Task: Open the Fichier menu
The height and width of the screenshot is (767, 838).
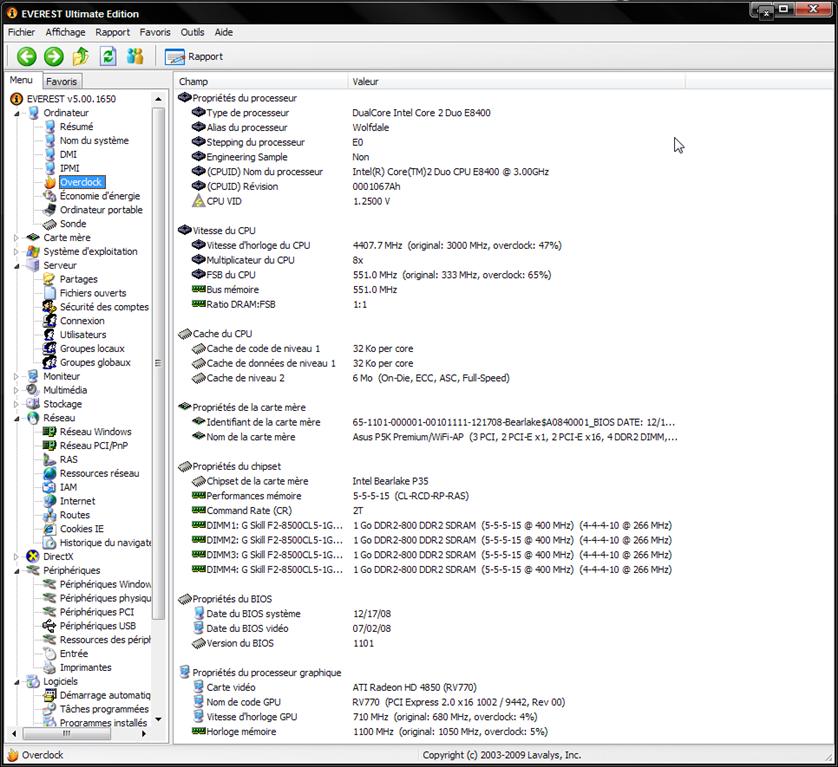Action: point(21,32)
